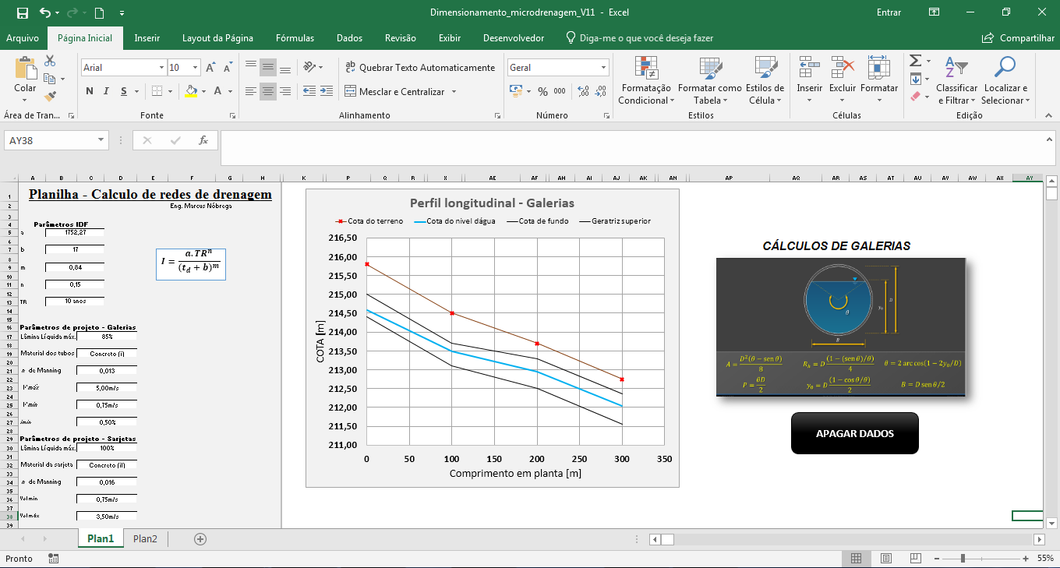Screen dimensions: 1060x568
Task: Click the zoom slider handle
Action: coord(962,558)
